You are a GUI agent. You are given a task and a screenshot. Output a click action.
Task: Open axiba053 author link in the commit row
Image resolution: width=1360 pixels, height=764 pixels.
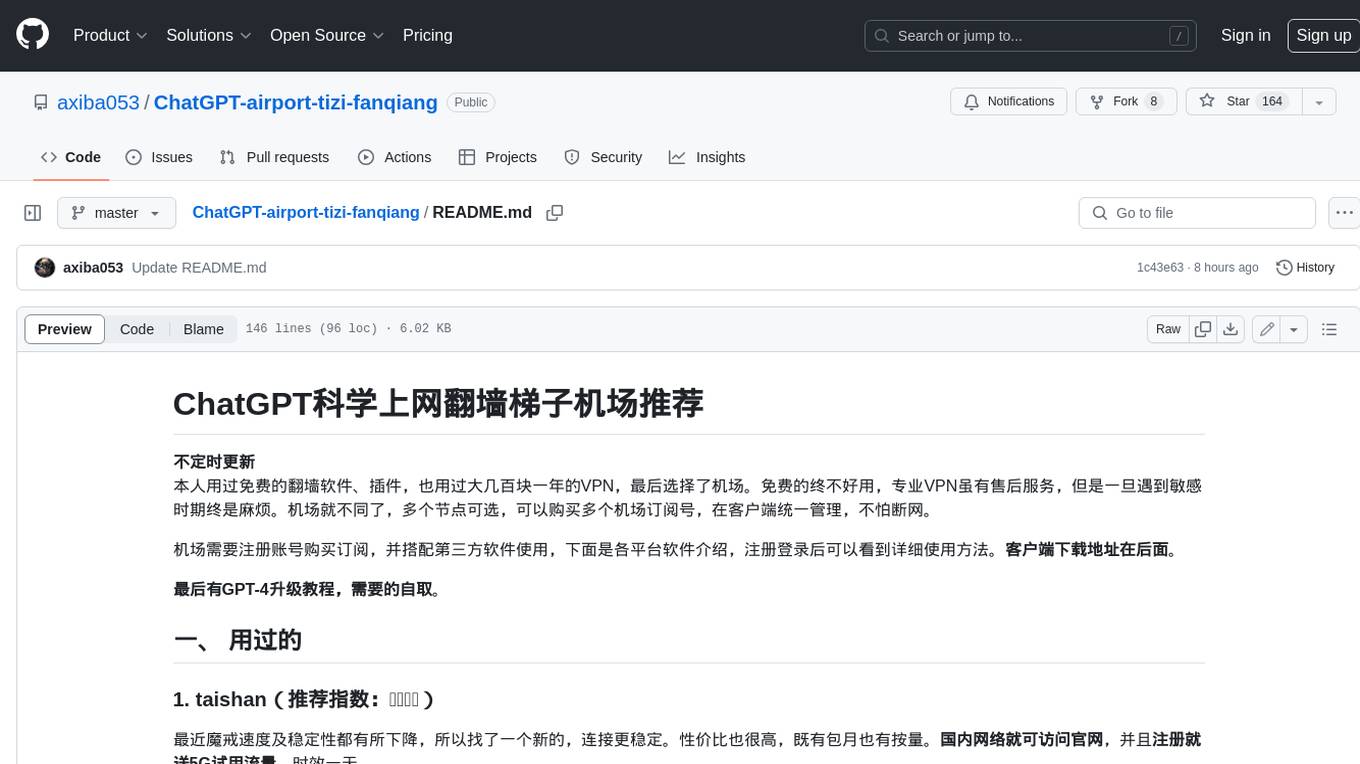coord(93,268)
